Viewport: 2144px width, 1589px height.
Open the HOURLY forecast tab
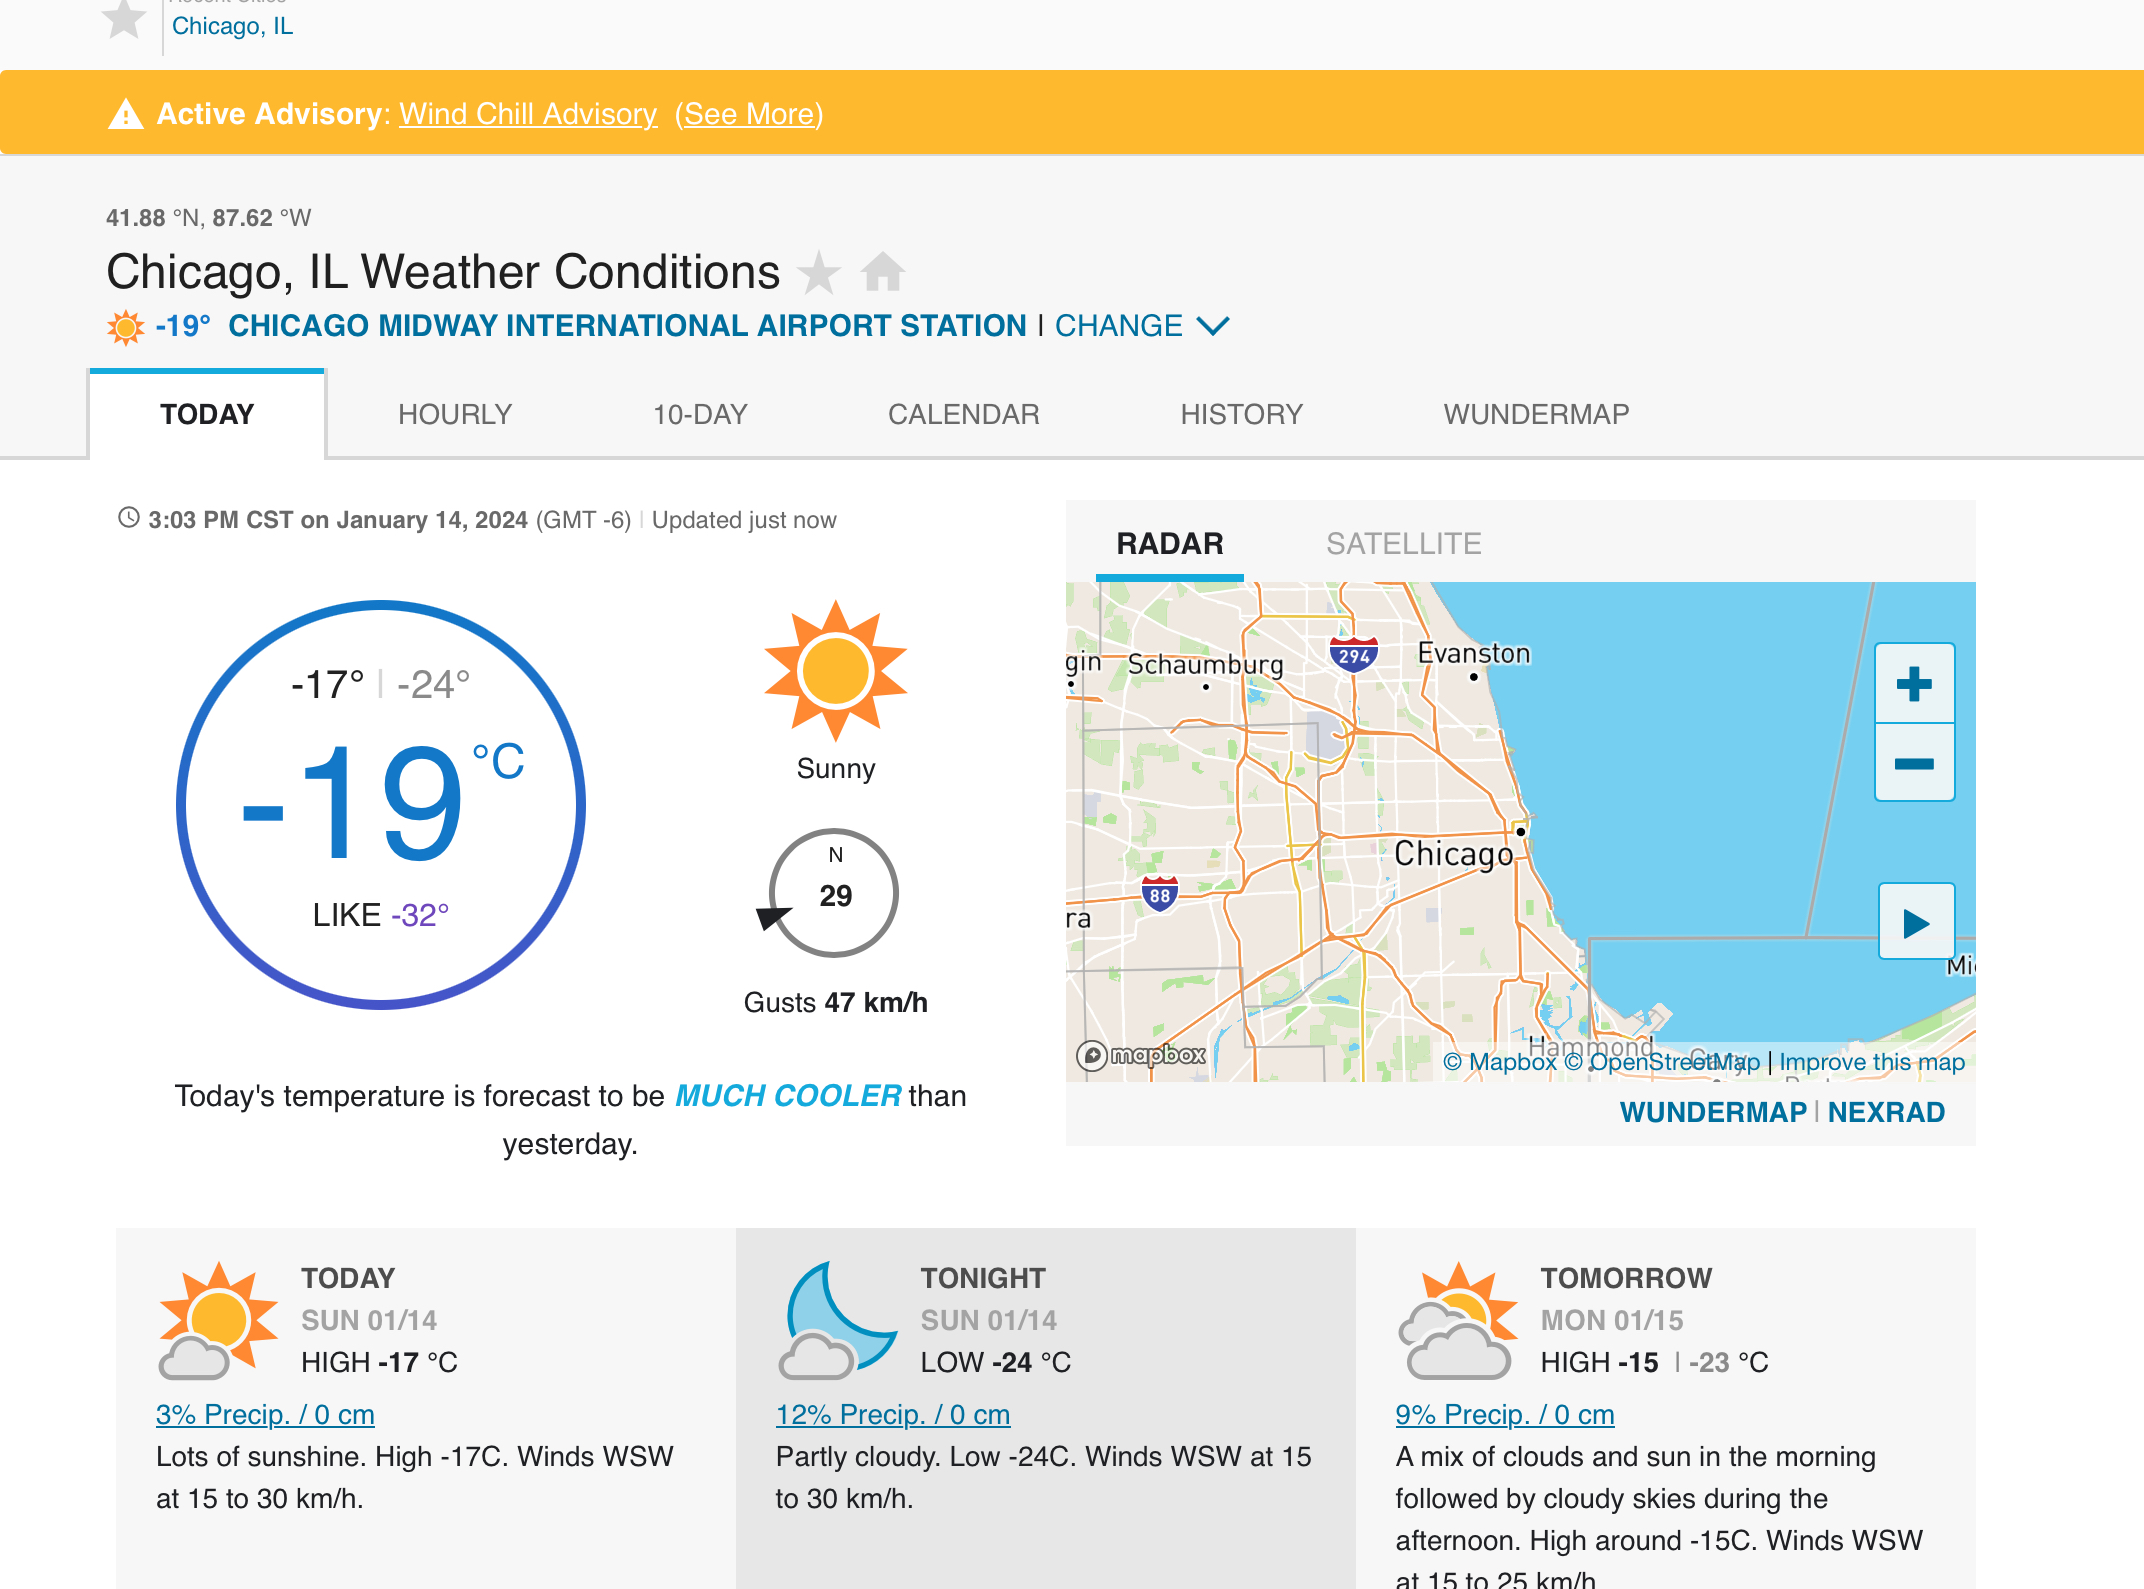click(455, 414)
